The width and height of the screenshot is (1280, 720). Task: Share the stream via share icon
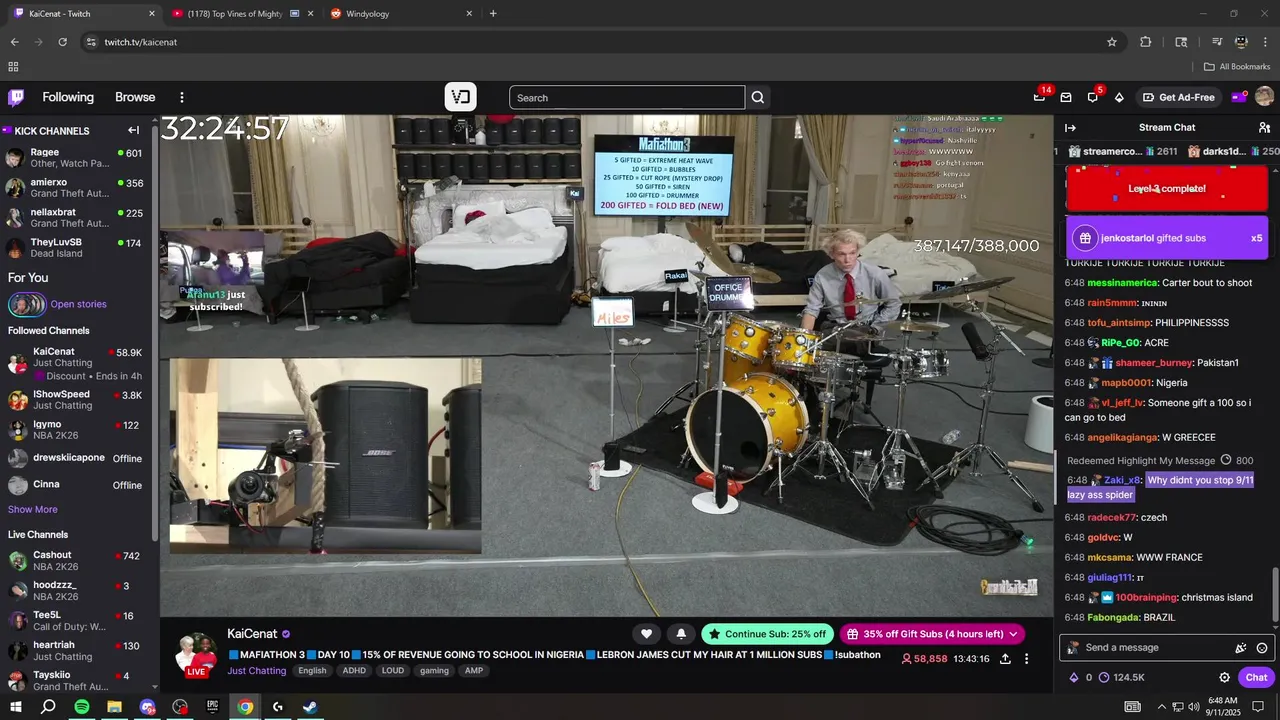(x=1006, y=659)
